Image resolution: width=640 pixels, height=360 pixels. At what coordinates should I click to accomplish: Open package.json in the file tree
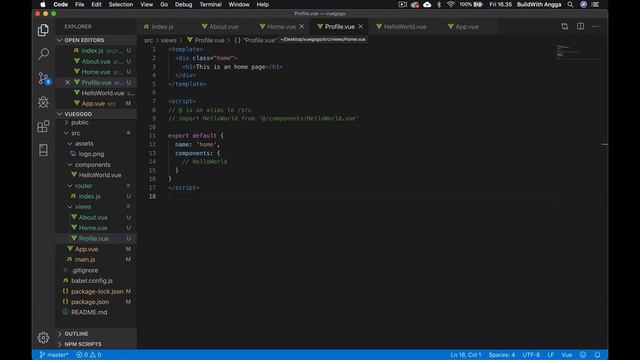click(x=90, y=302)
